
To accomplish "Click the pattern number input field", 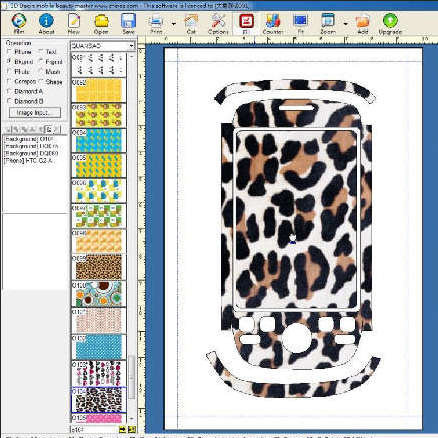I will [94, 429].
